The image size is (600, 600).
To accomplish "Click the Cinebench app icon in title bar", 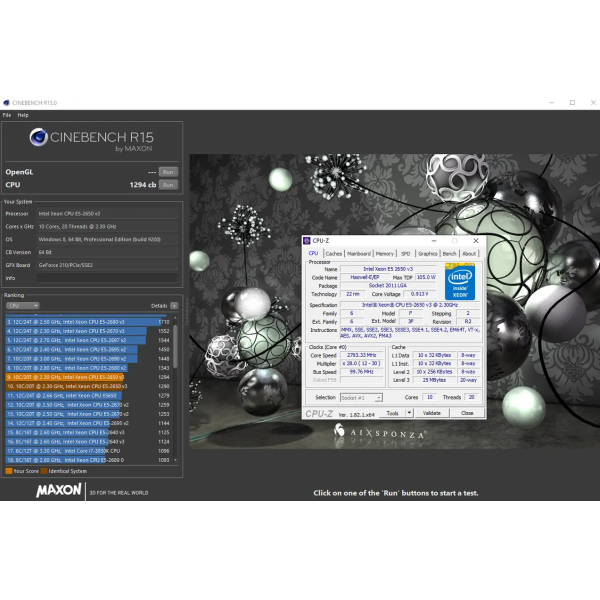I will 6,103.
